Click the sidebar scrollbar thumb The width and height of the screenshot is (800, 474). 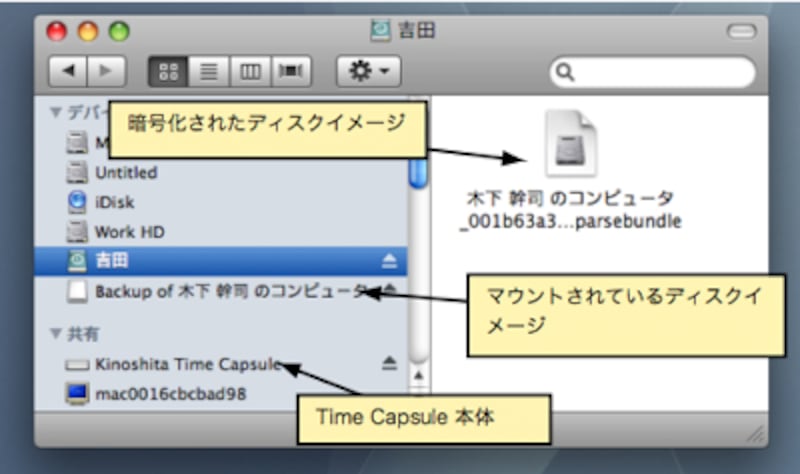418,172
